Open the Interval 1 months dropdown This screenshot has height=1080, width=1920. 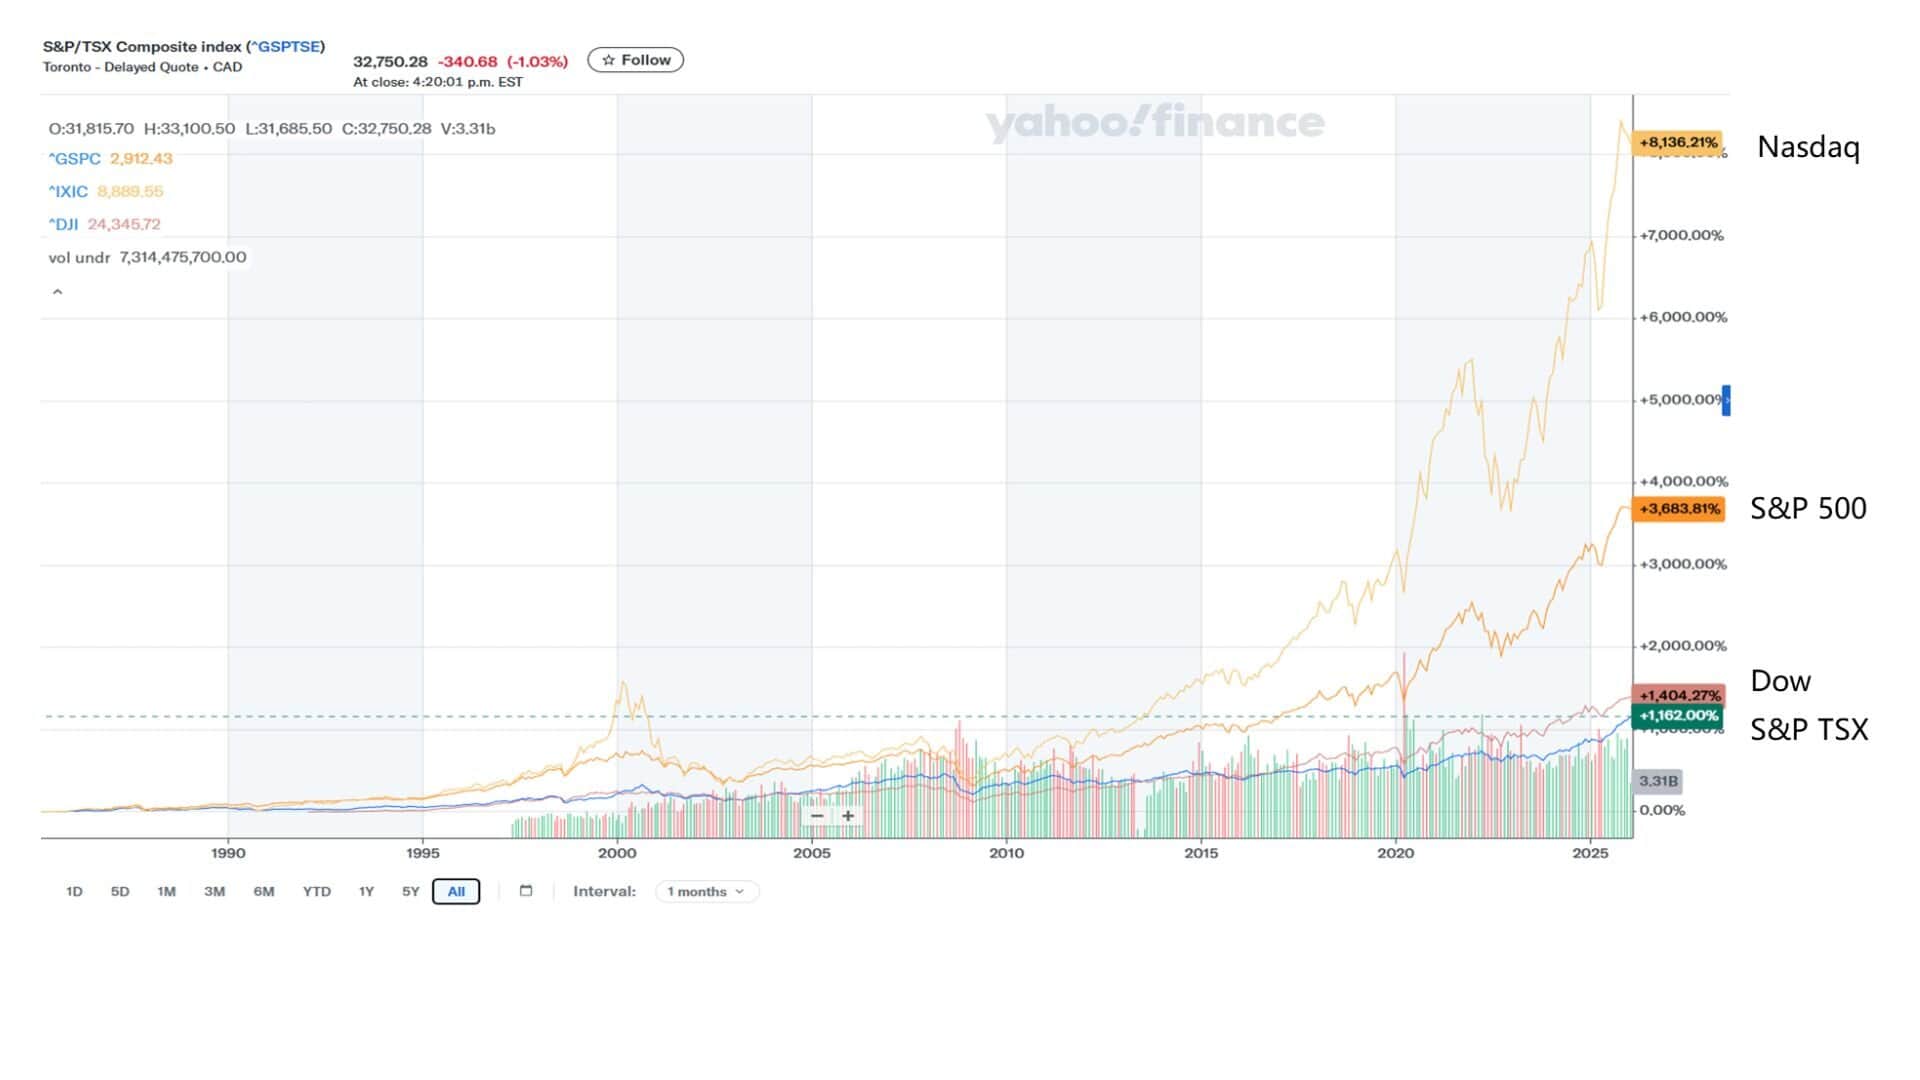click(707, 892)
